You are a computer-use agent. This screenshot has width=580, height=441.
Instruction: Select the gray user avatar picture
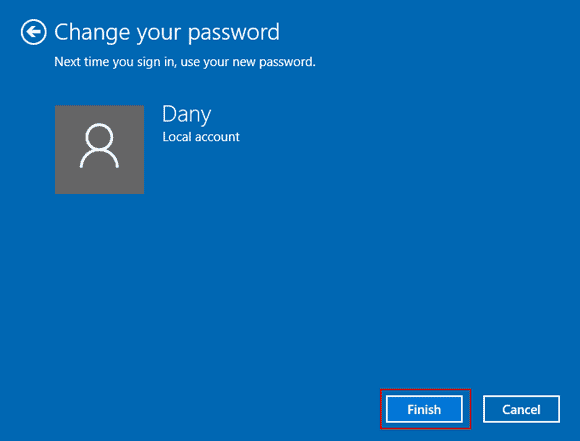[x=100, y=149]
